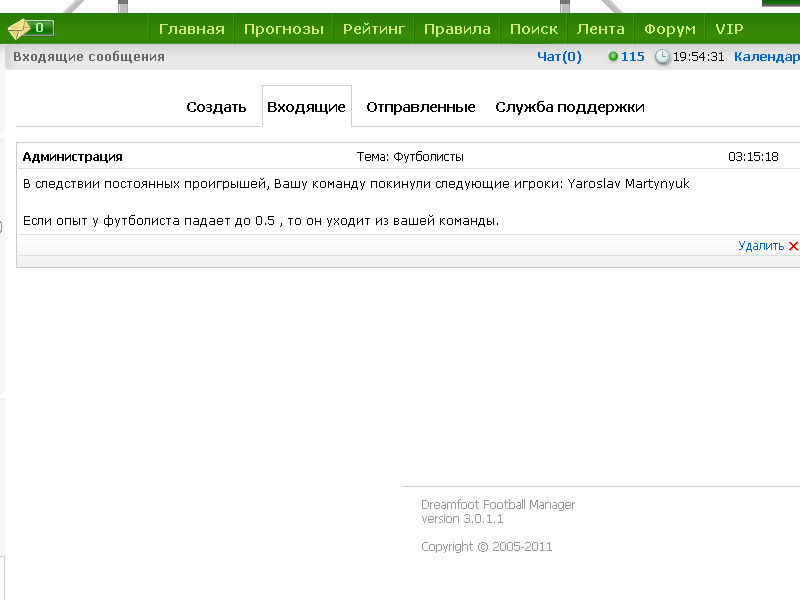Open the Чат(0) link
Viewport: 800px width, 600px height.
coord(559,57)
